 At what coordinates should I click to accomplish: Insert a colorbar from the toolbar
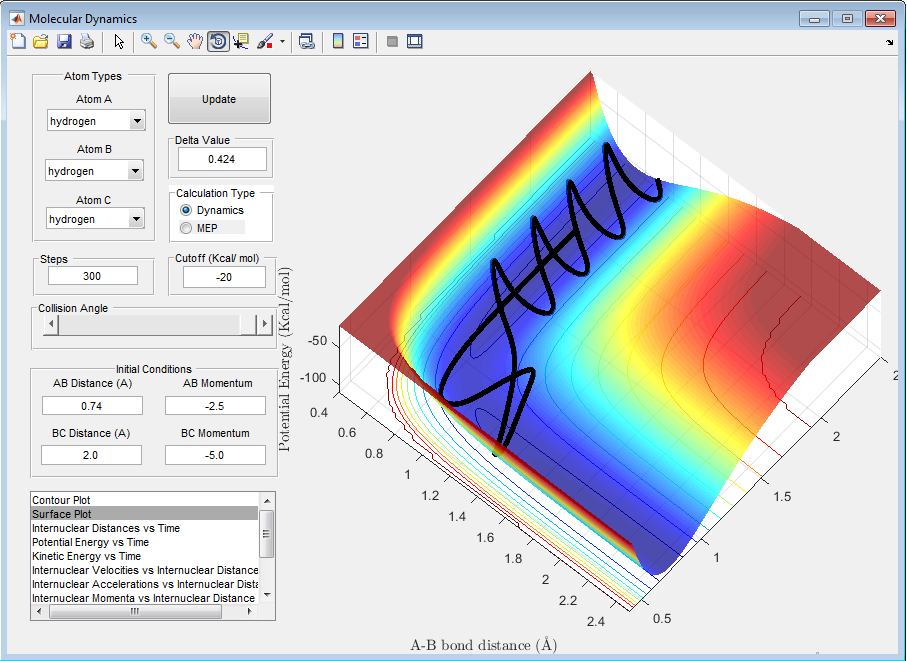click(338, 41)
